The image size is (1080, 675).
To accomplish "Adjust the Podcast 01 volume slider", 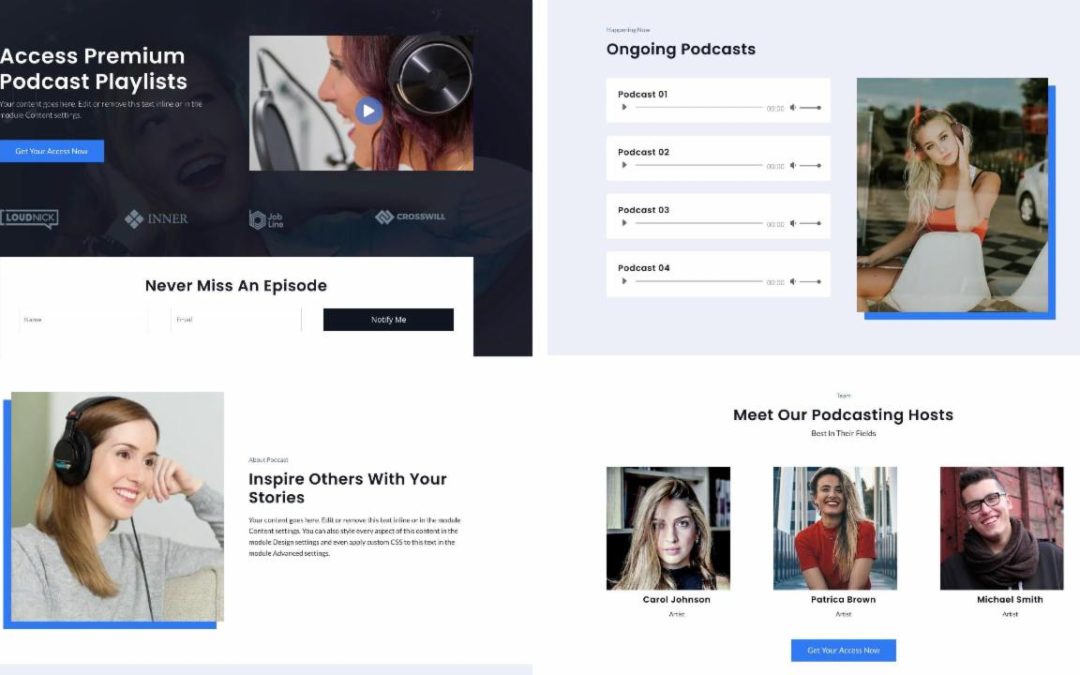I will pyautogui.click(x=810, y=107).
